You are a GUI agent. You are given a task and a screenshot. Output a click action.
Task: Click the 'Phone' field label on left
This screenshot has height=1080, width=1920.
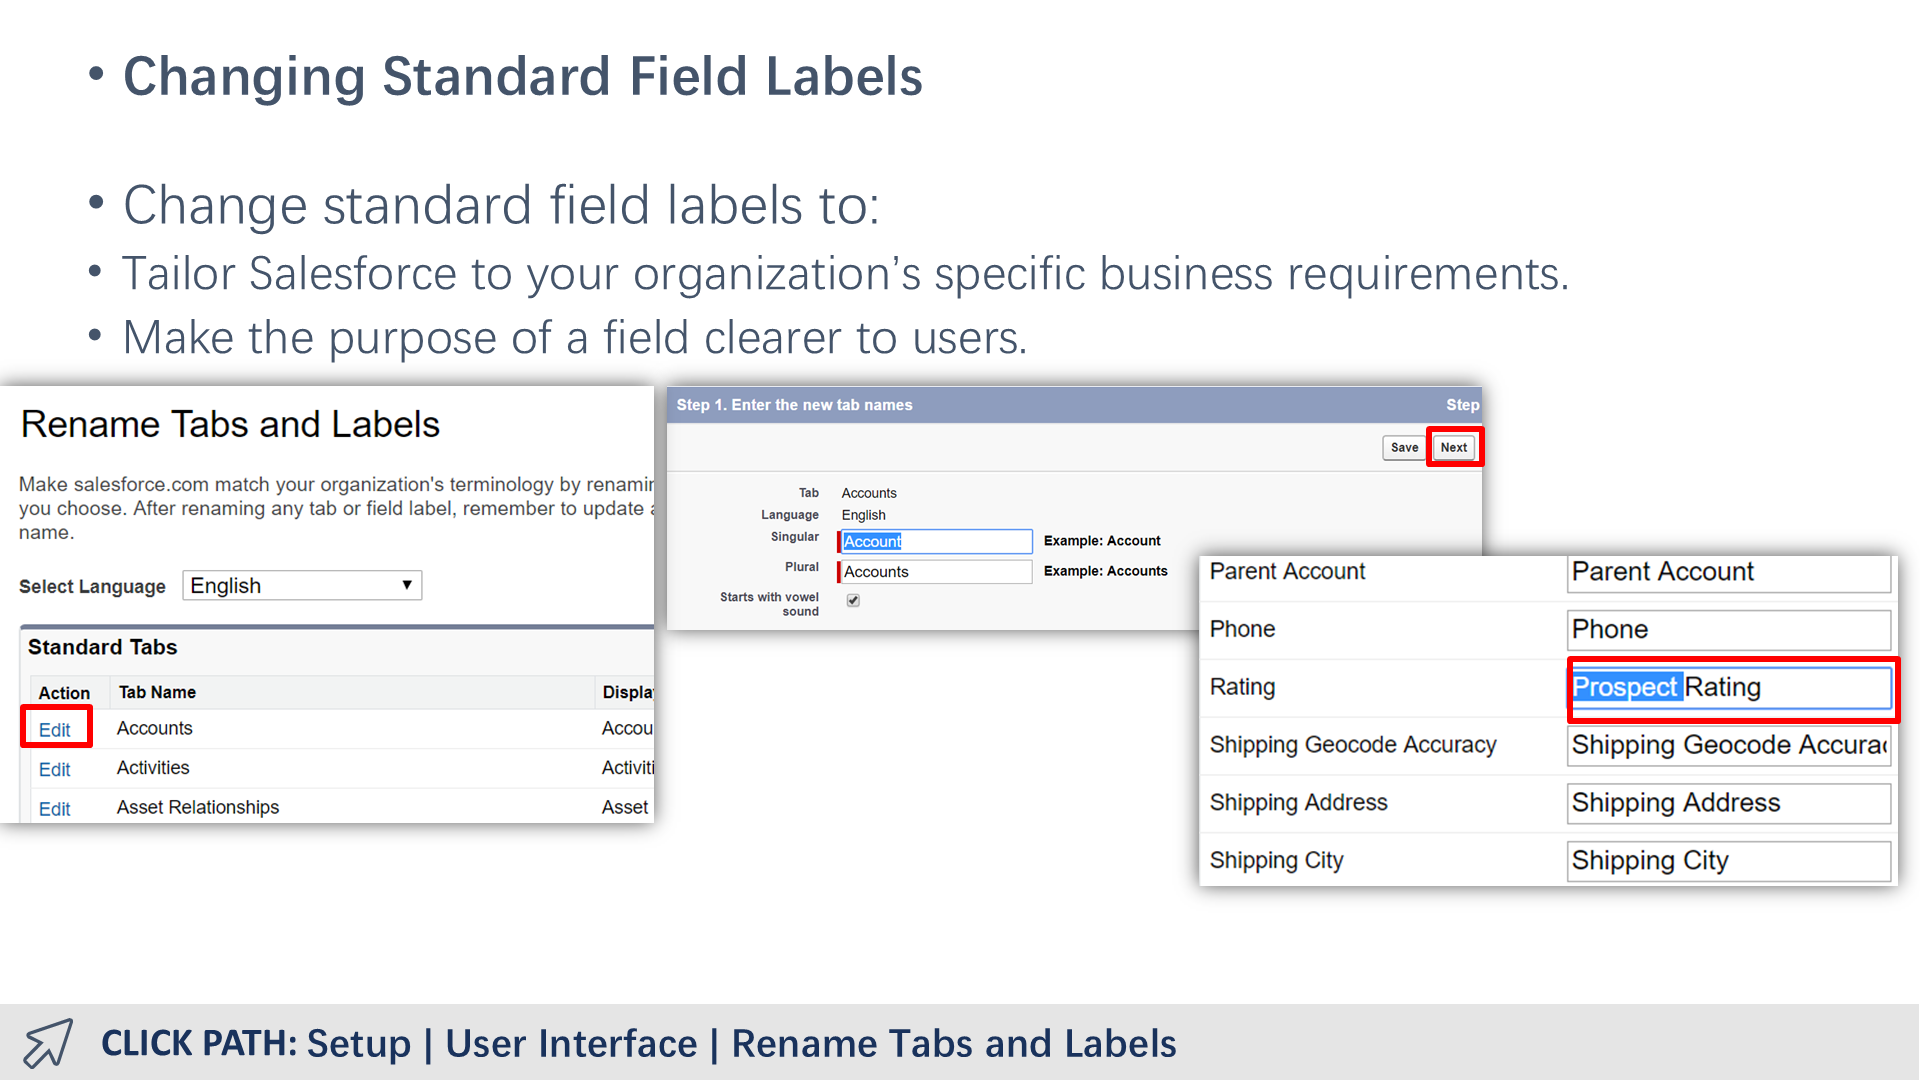(1242, 629)
